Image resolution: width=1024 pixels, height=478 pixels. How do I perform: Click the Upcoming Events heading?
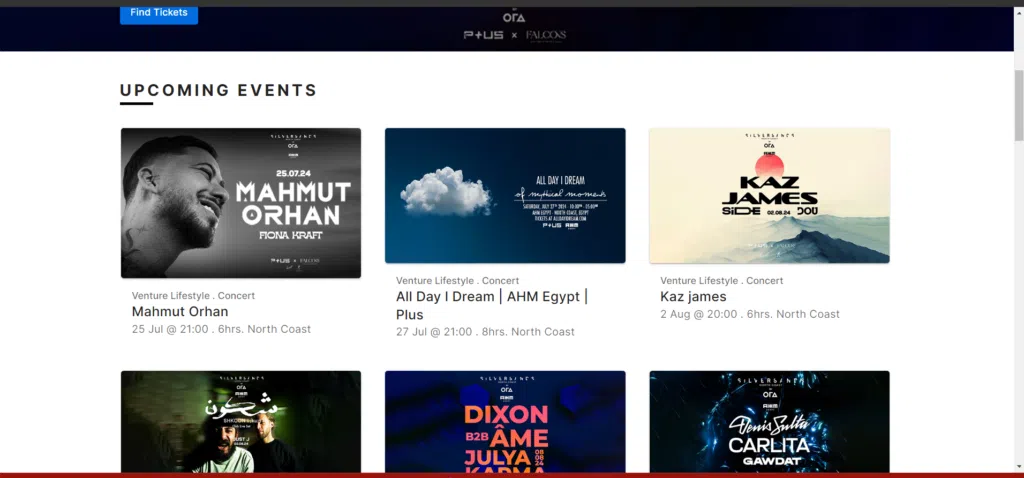[x=218, y=90]
